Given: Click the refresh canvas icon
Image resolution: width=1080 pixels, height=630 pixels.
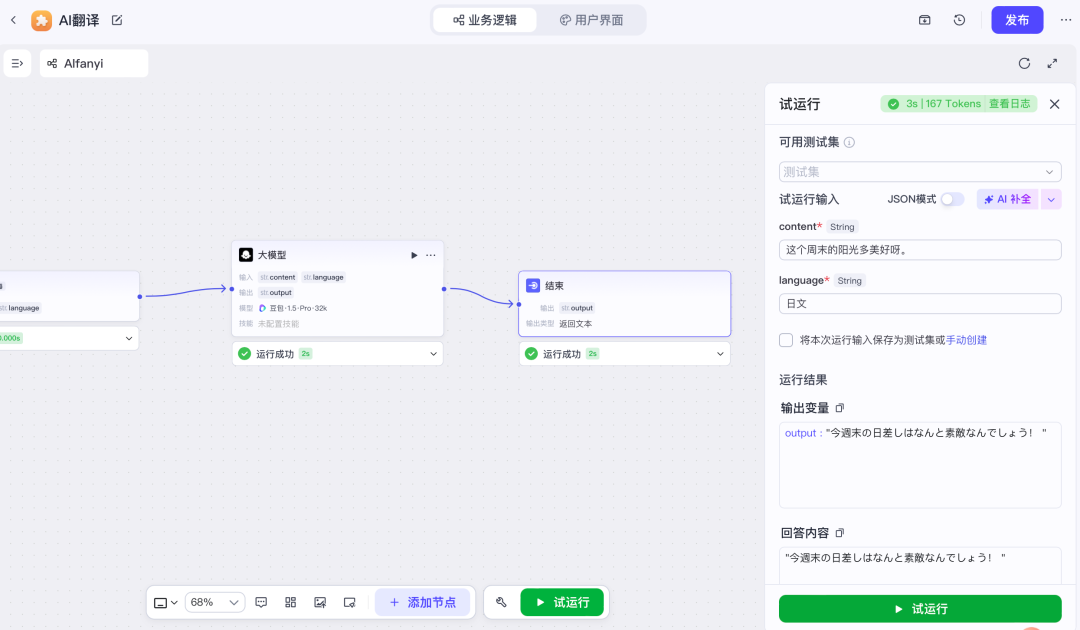Looking at the screenshot, I should [1024, 63].
